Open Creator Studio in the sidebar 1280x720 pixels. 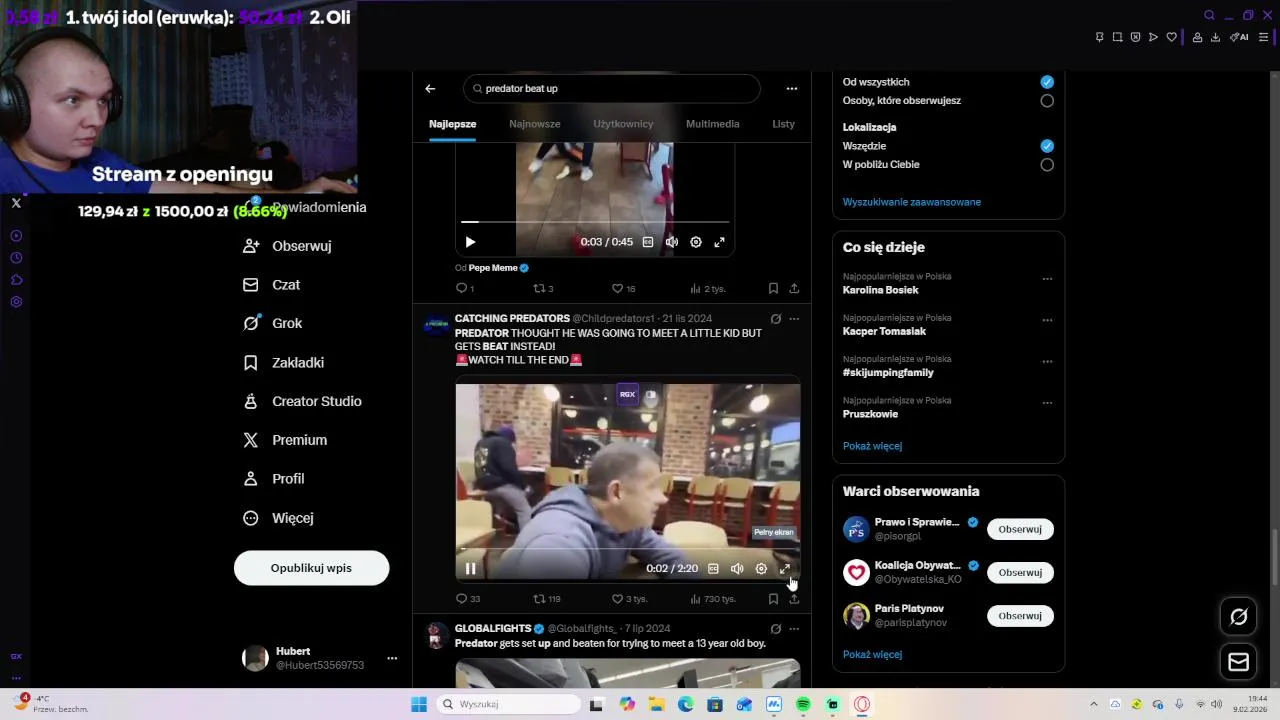pyautogui.click(x=302, y=401)
